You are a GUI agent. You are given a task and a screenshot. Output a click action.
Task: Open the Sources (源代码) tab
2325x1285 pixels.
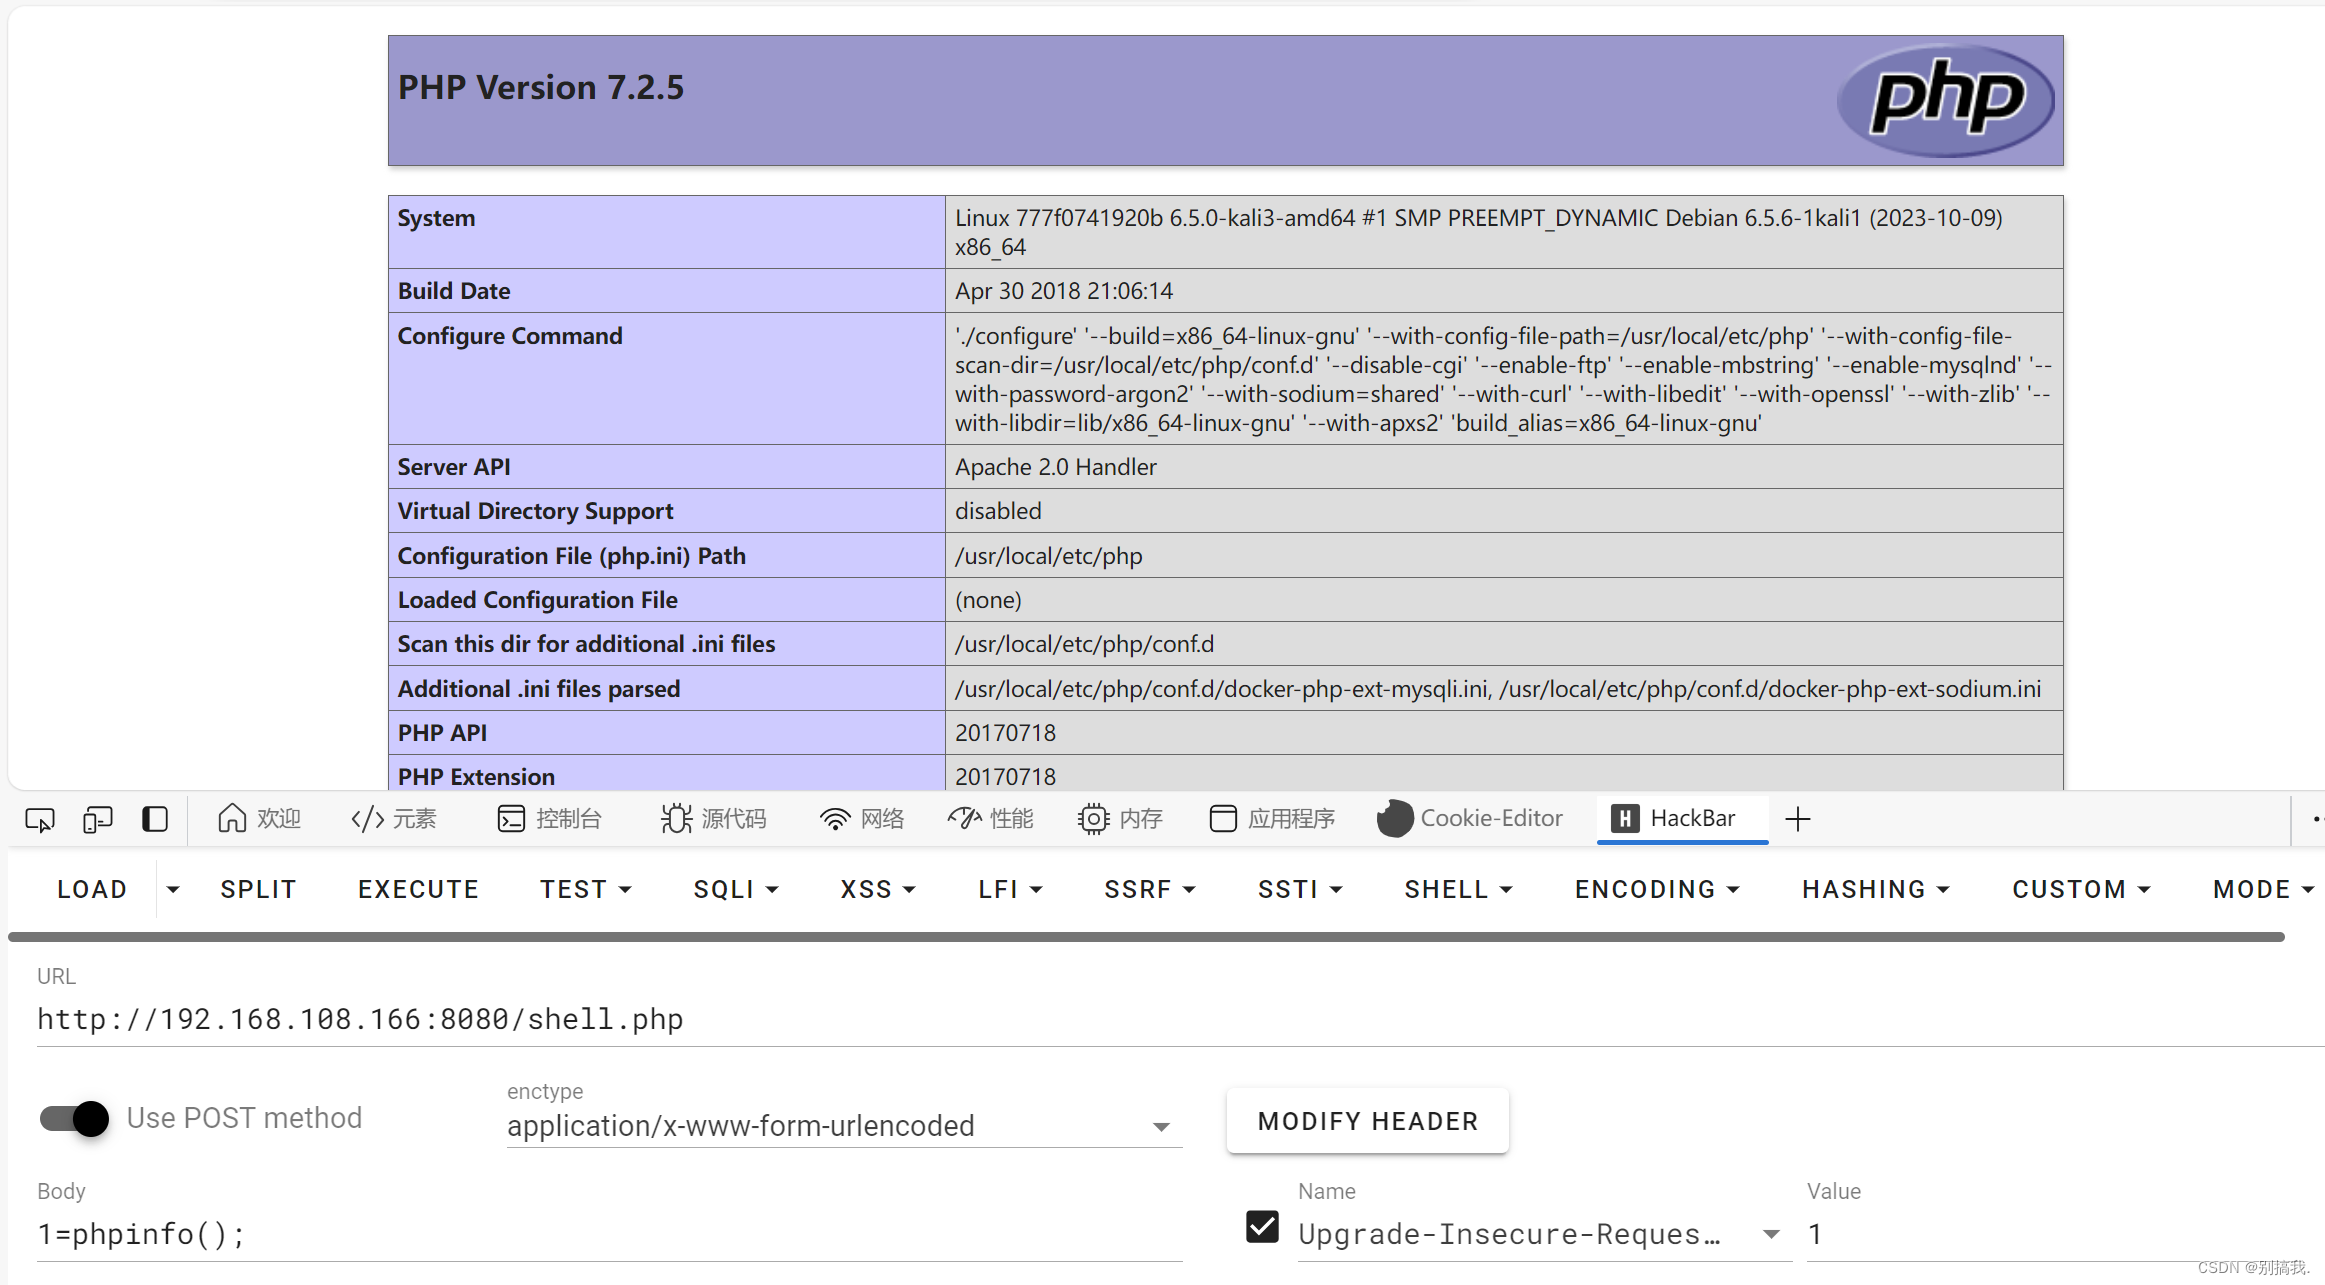click(714, 819)
